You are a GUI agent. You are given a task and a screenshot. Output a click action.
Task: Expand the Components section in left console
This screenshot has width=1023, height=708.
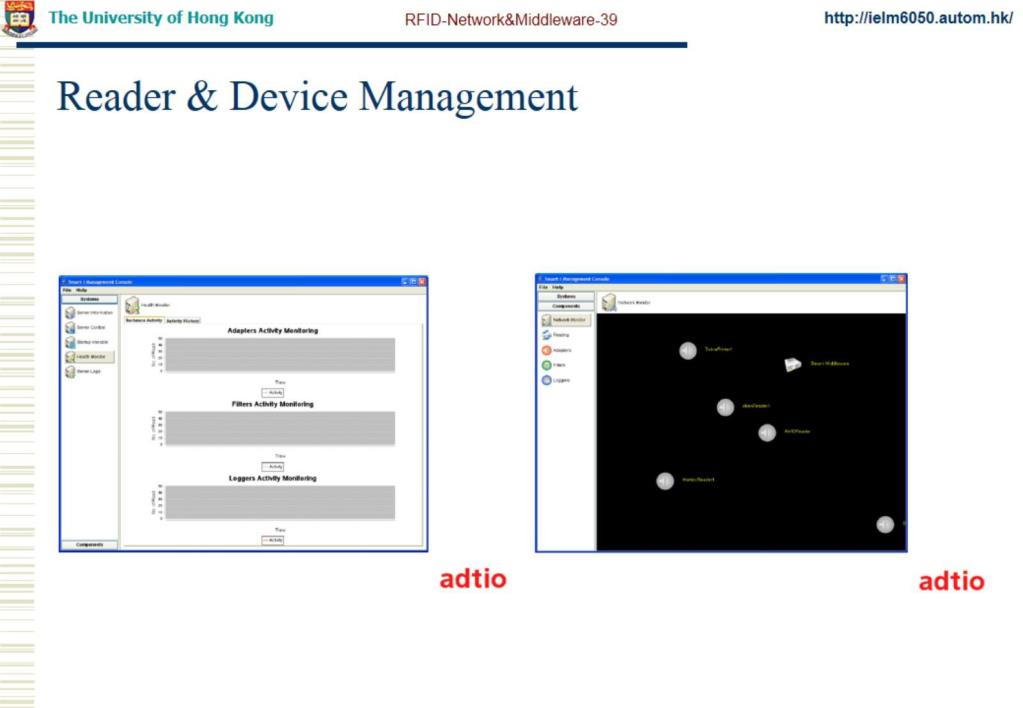coord(89,545)
